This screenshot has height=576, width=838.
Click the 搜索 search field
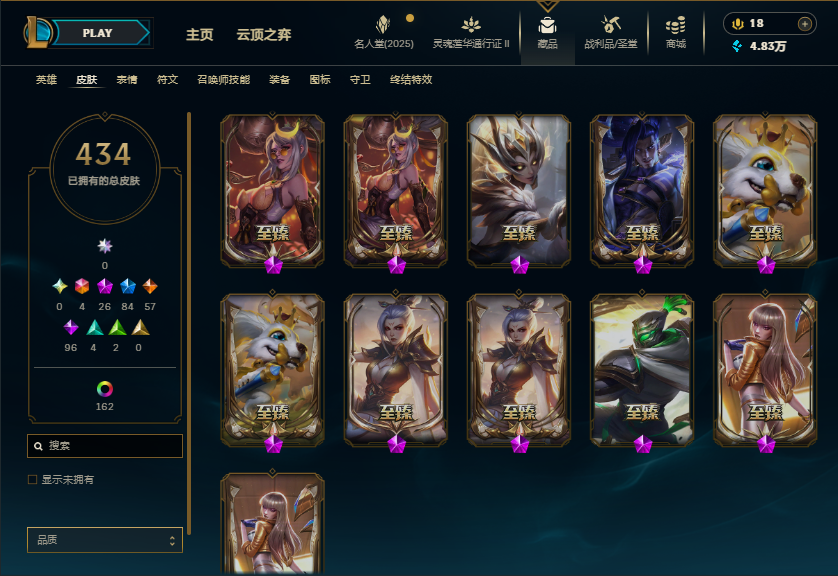click(x=105, y=446)
